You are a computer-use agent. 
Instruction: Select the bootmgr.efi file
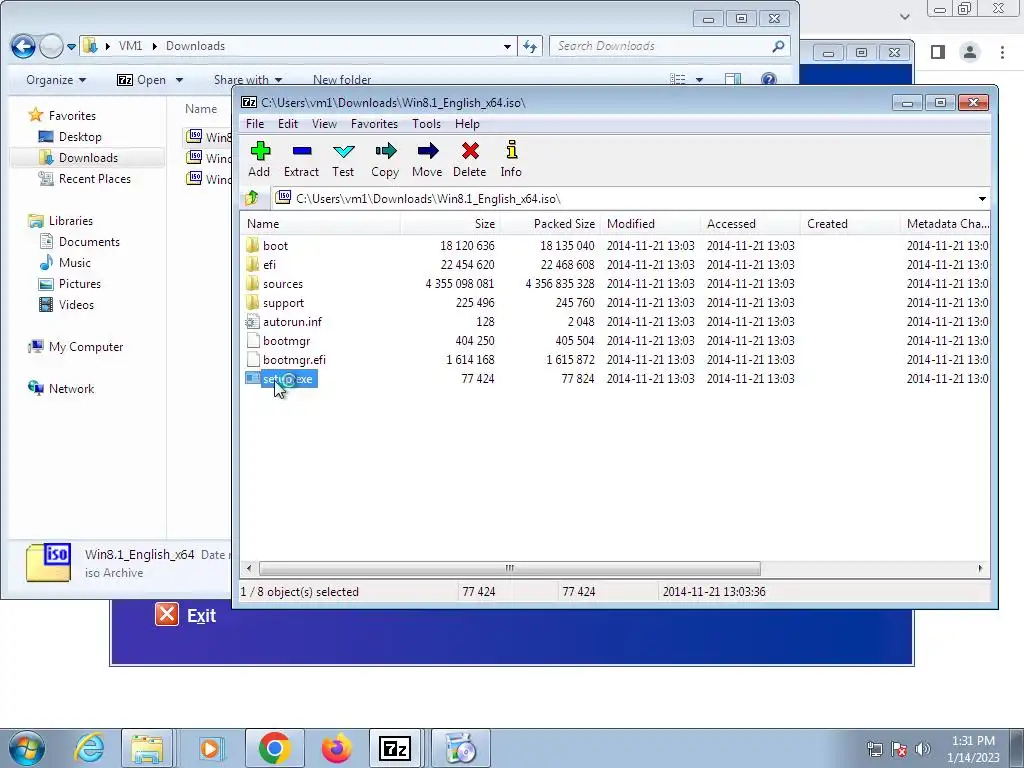pos(294,359)
